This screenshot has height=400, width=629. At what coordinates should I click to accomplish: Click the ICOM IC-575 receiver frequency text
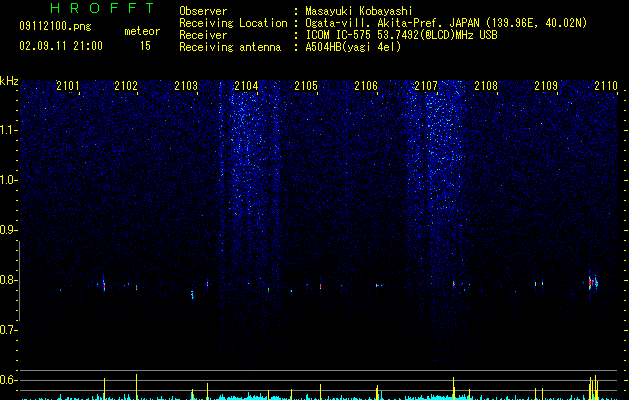(x=401, y=35)
